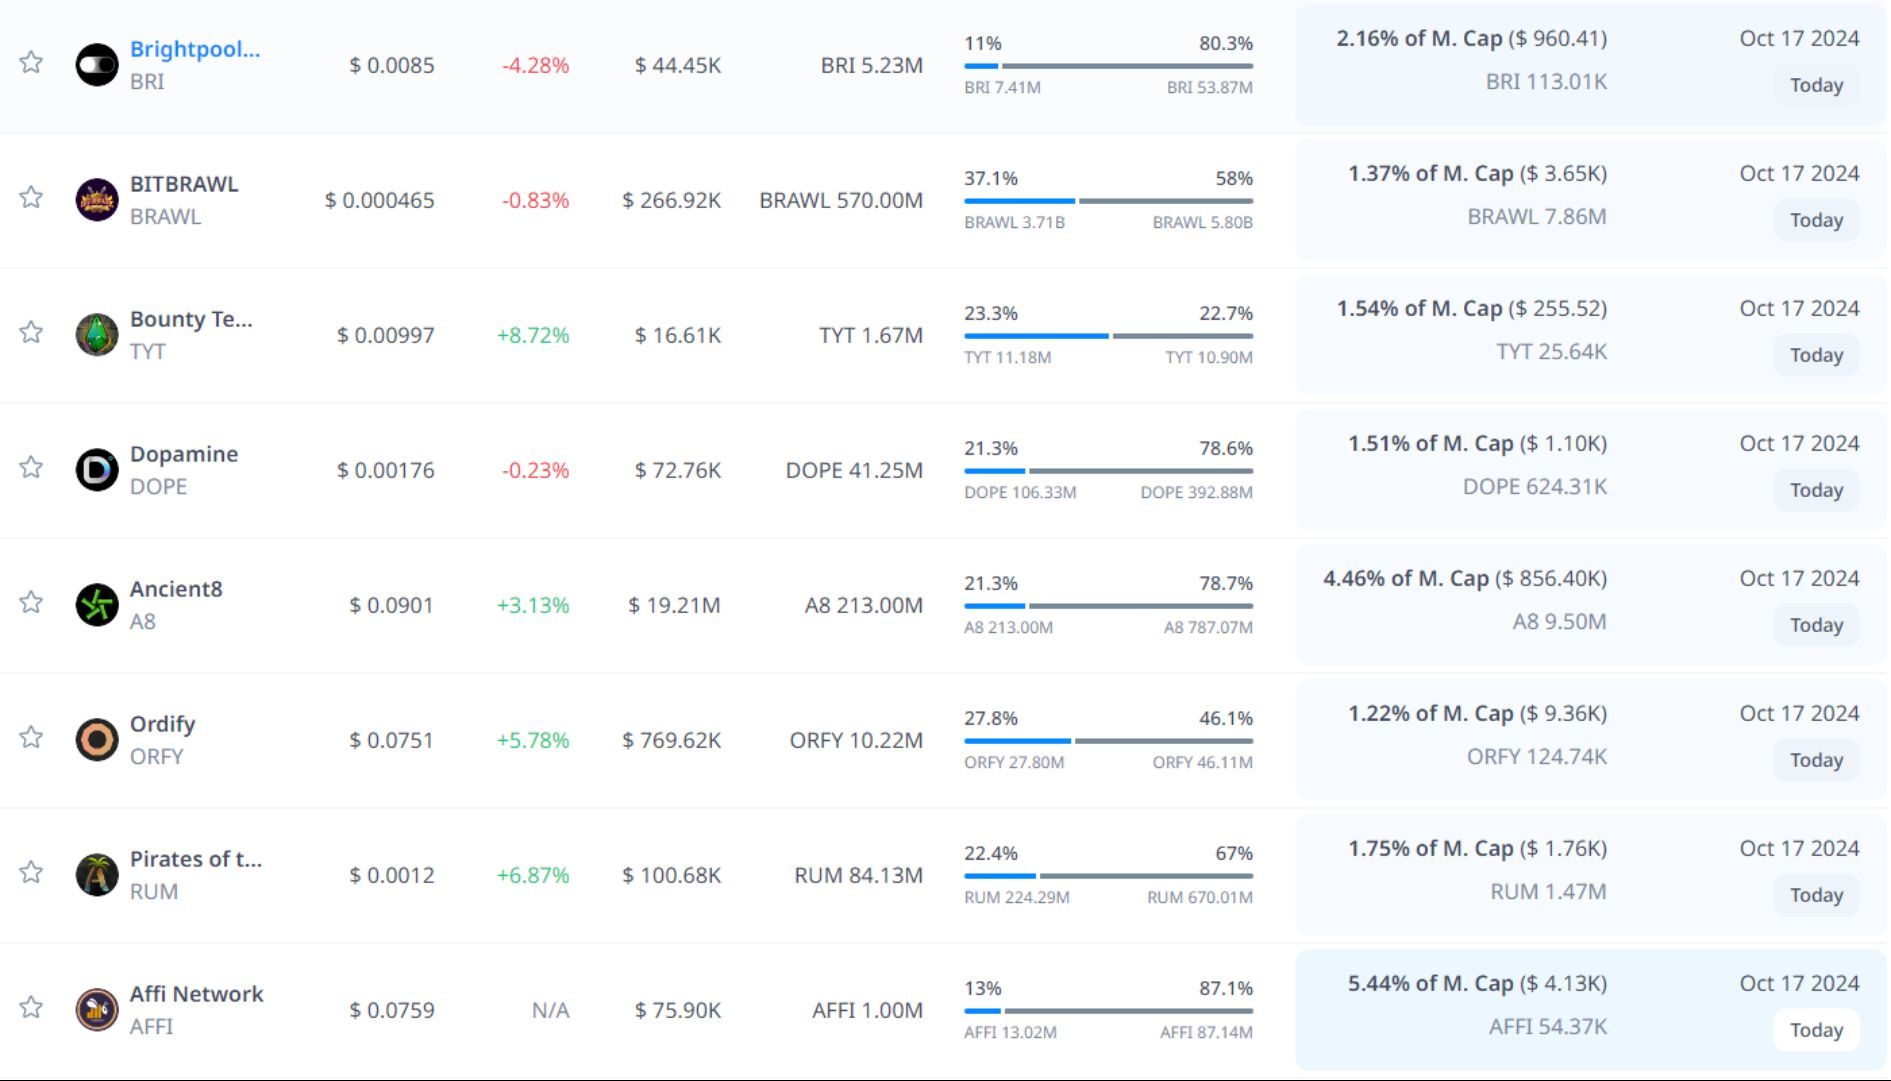
Task: Toggle favorite star for BITBRAWL
Action: 31,198
